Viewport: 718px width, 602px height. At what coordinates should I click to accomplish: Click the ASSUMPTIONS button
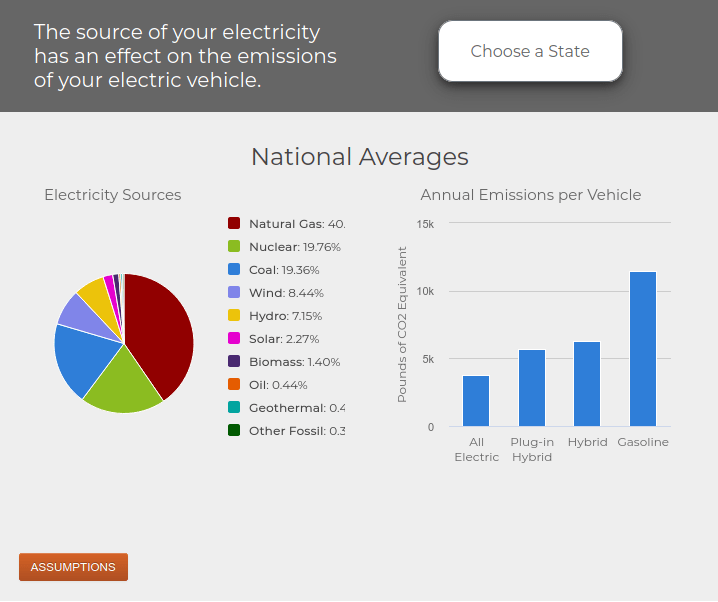click(x=73, y=567)
